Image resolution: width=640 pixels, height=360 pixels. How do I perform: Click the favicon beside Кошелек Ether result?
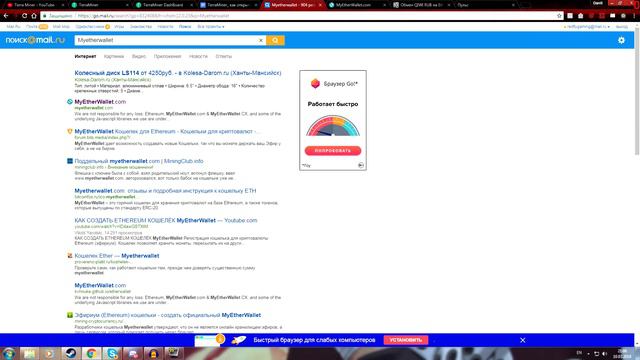pyautogui.click(x=70, y=256)
